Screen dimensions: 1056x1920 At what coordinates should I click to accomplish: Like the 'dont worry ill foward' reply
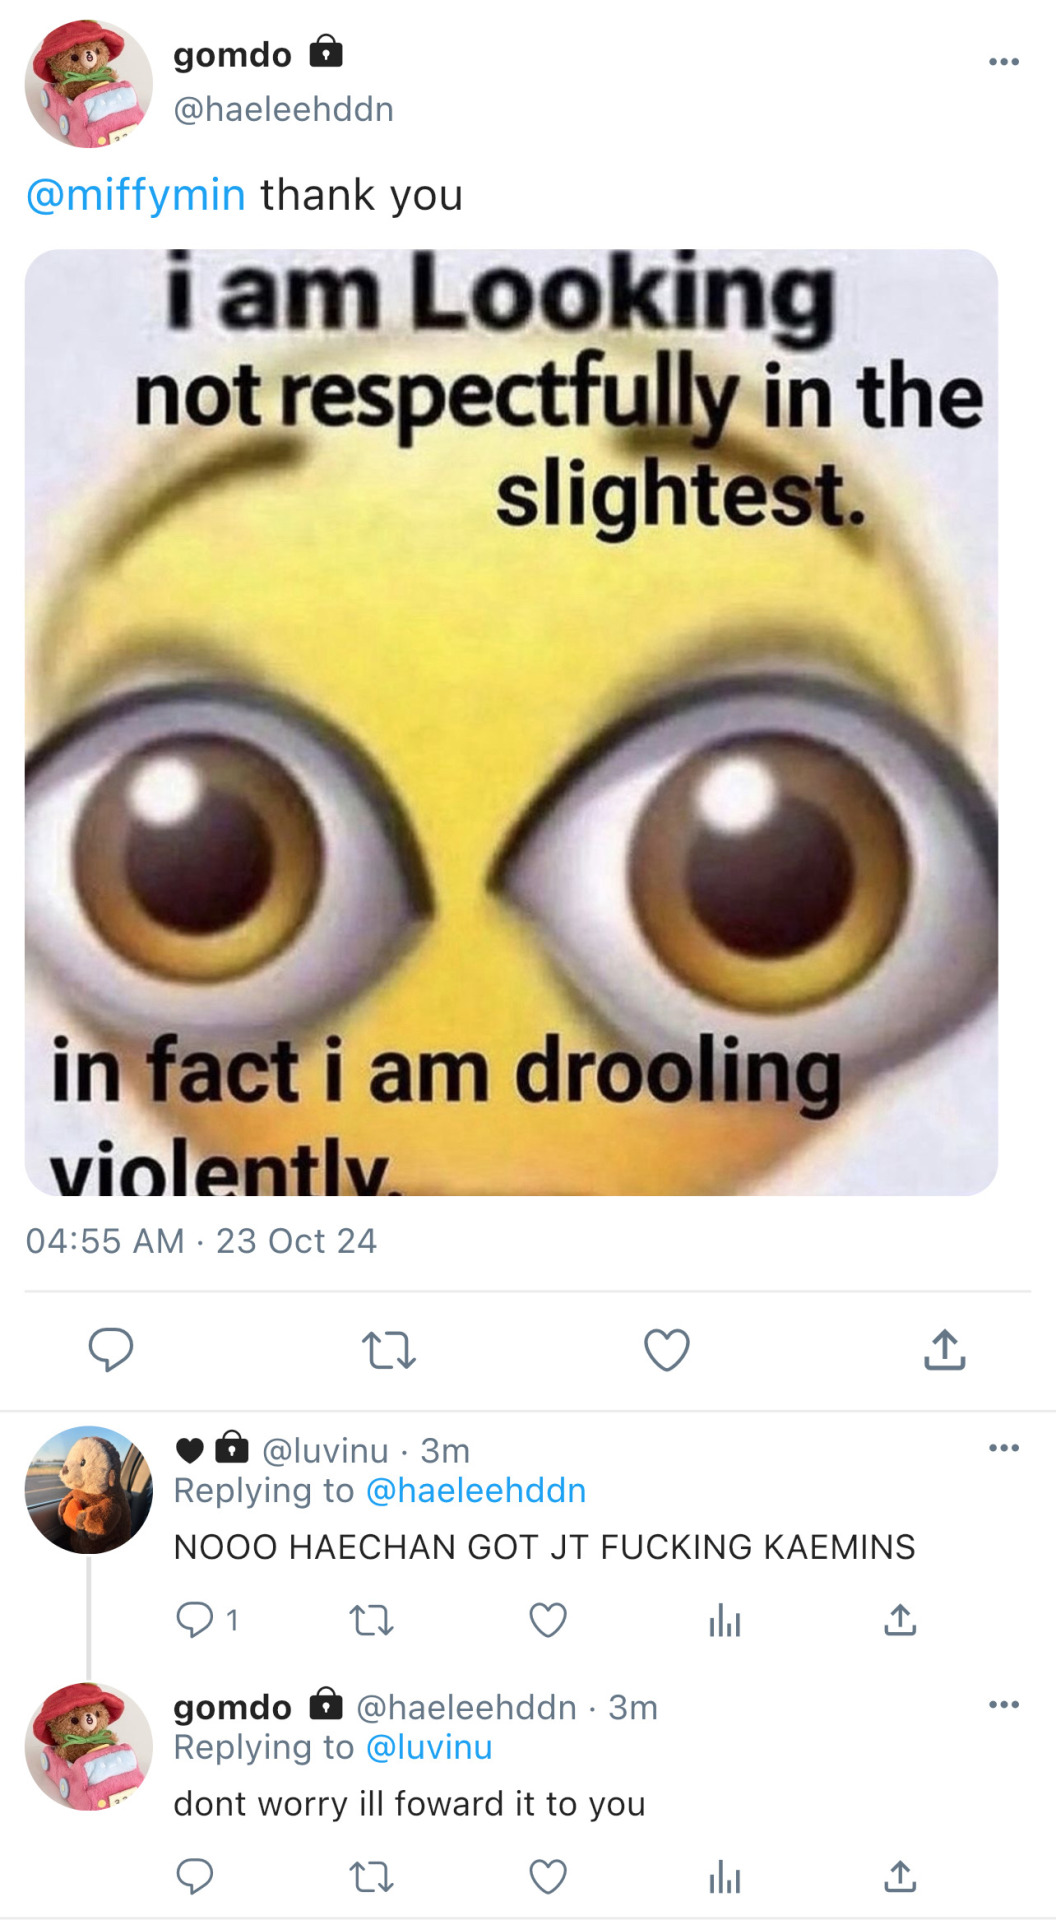[548, 1877]
